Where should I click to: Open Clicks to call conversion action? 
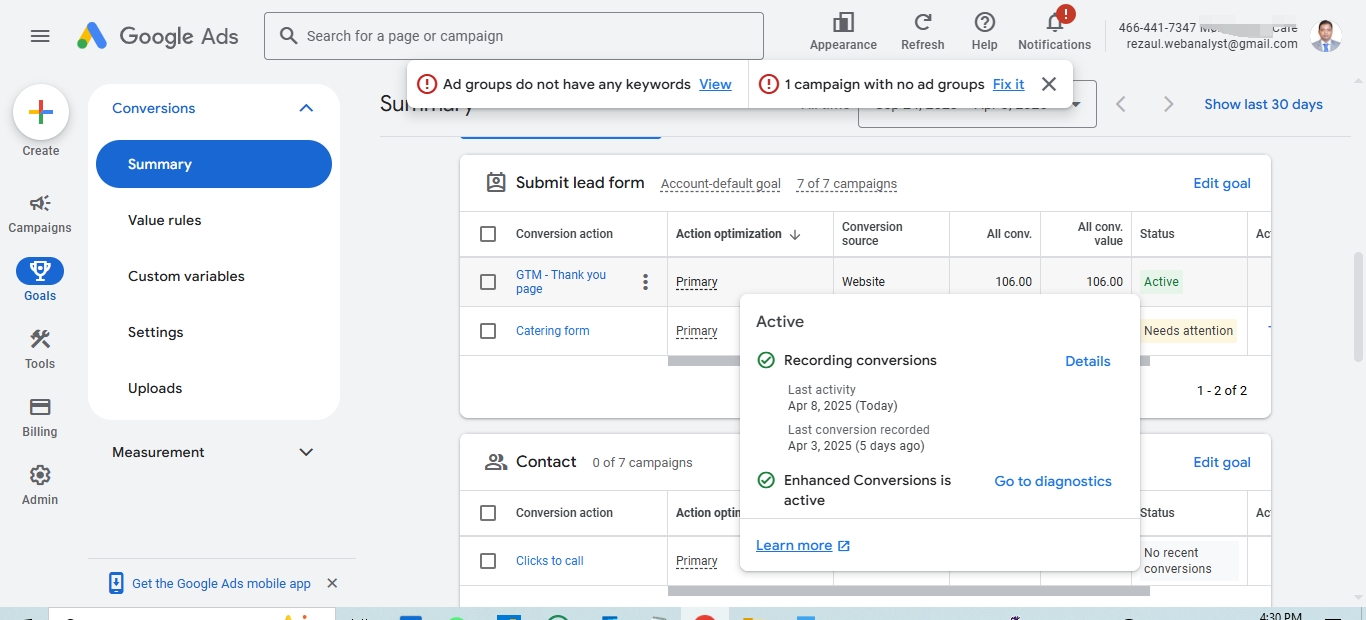point(550,561)
